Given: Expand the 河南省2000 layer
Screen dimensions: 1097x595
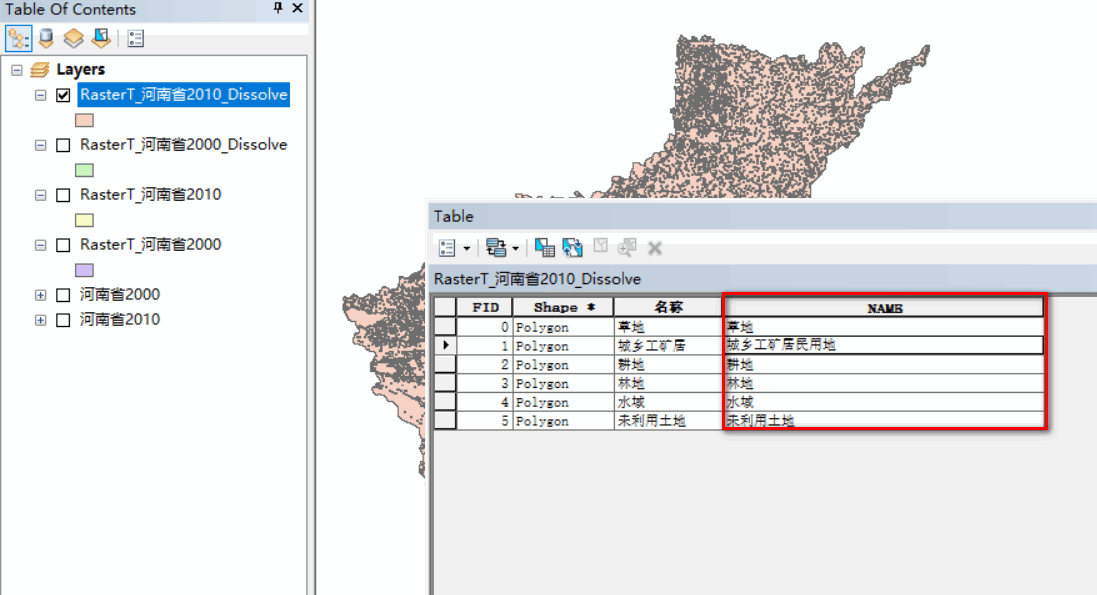Looking at the screenshot, I should (41, 295).
